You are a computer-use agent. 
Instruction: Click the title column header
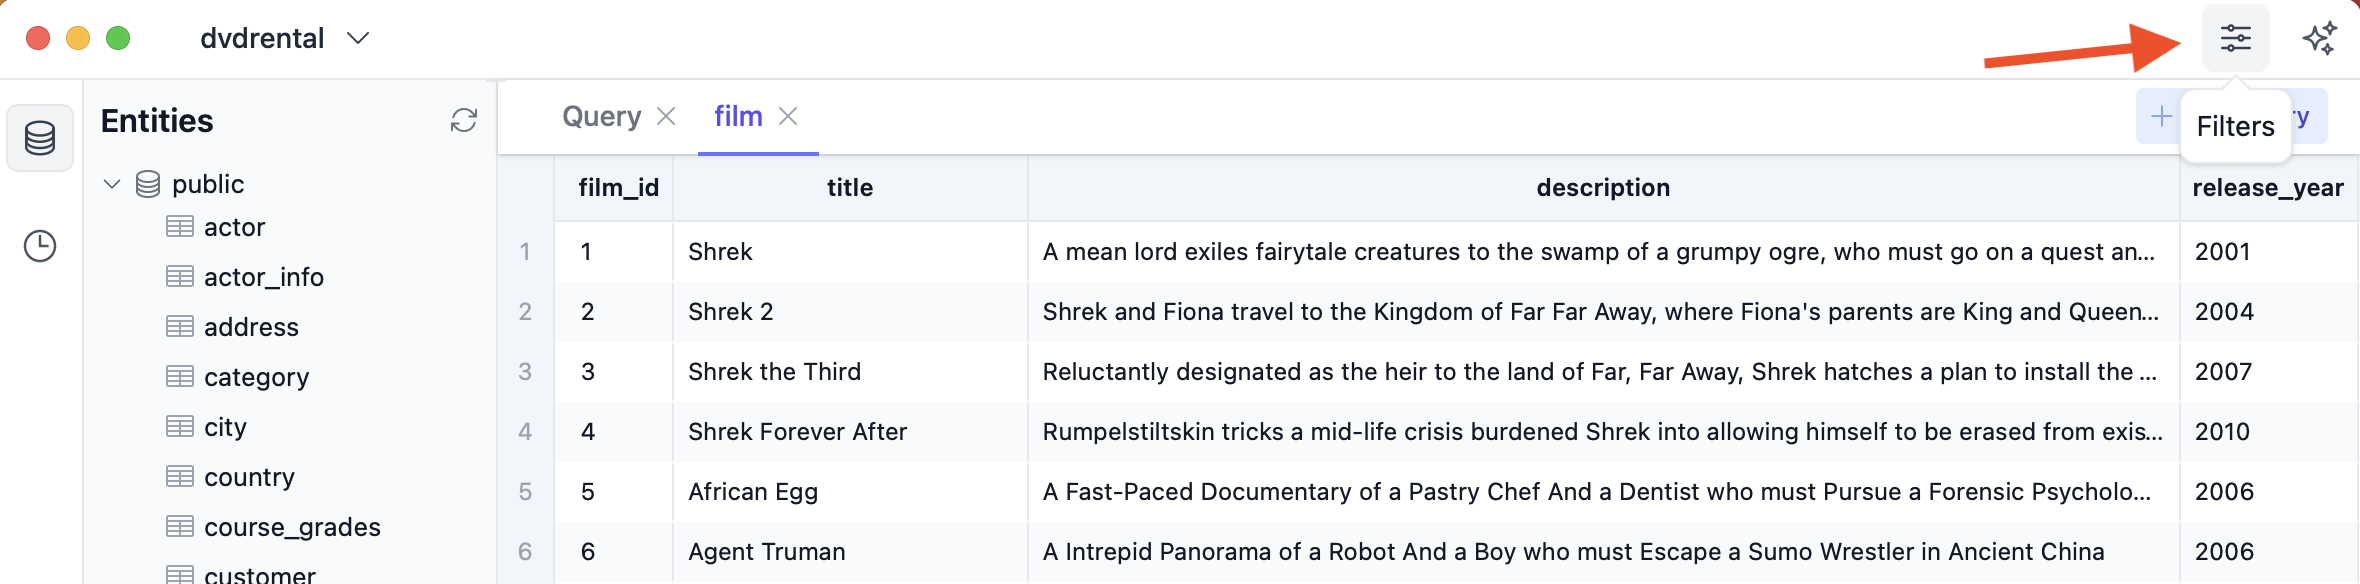(850, 188)
